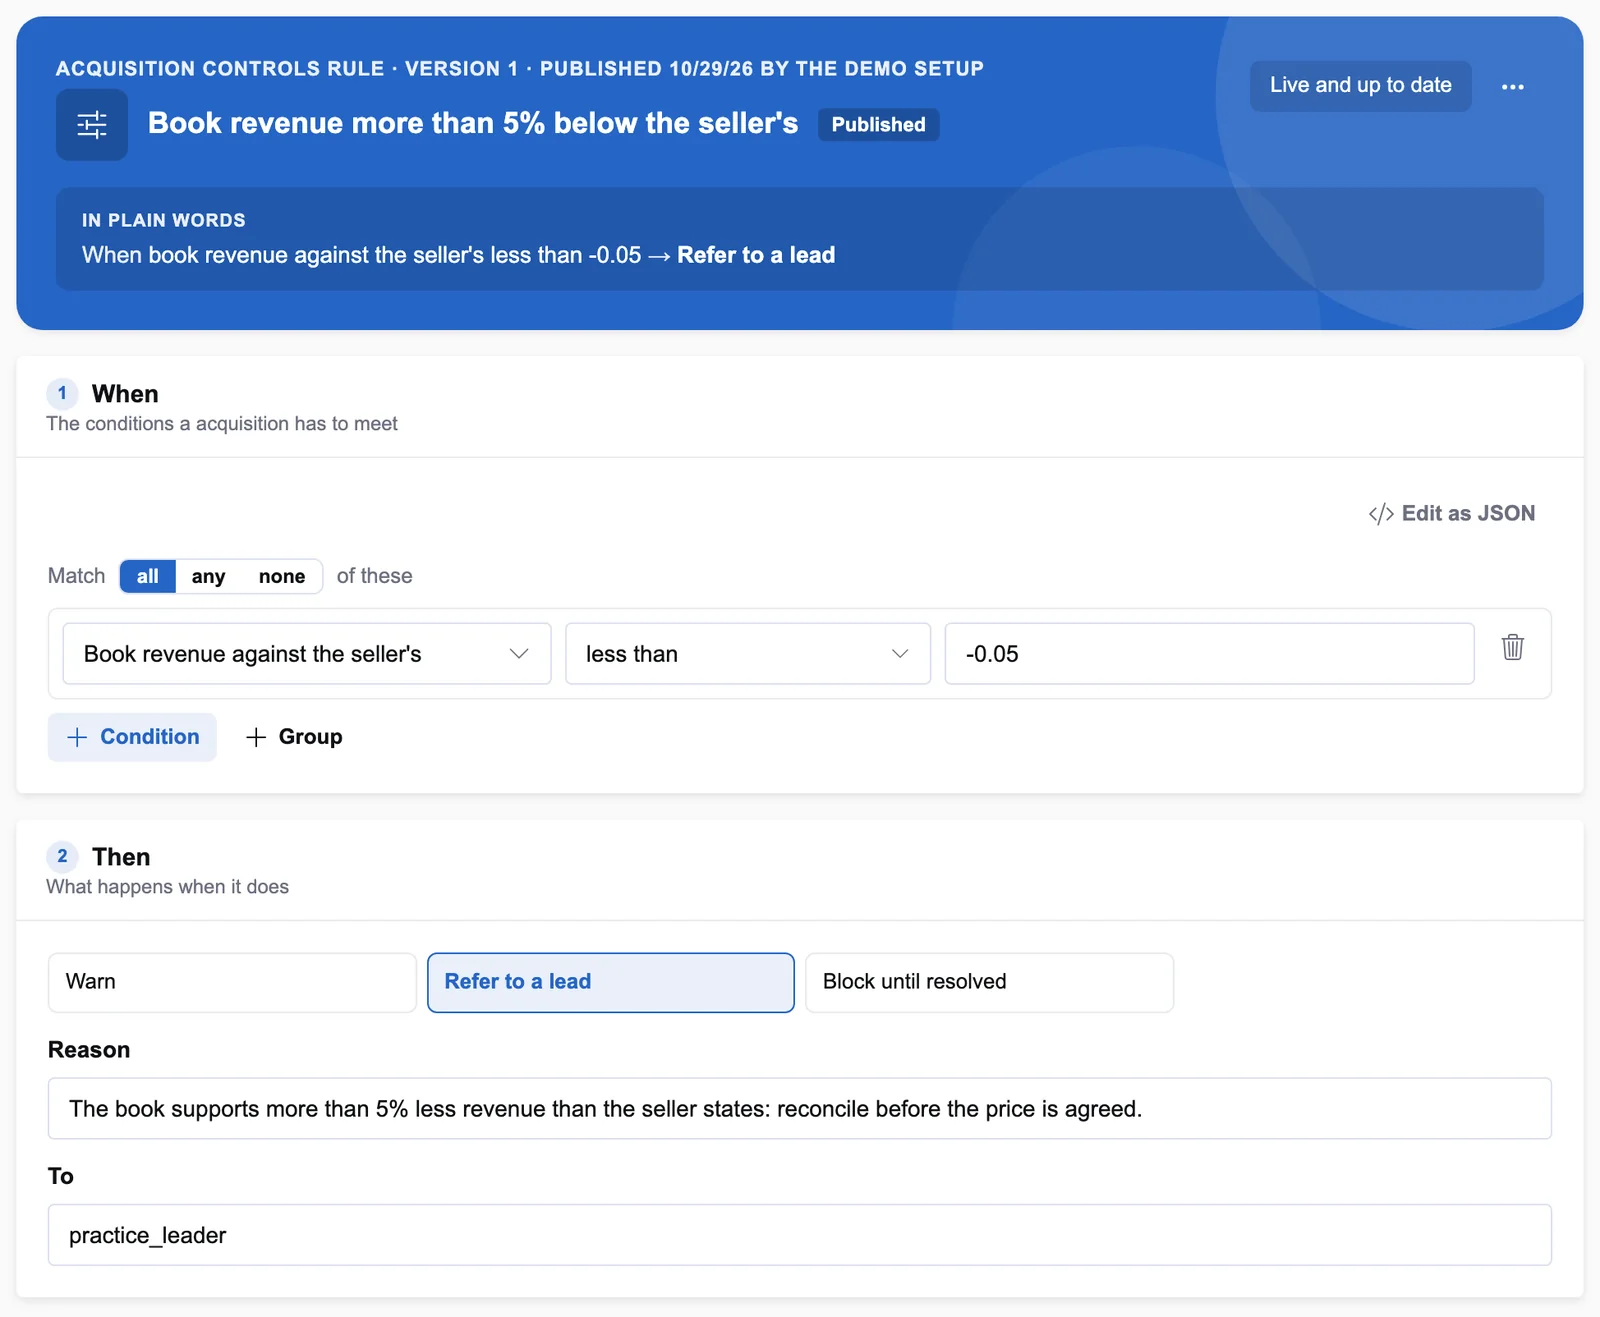Click the When section heading
This screenshot has height=1317, width=1600.
click(x=125, y=394)
